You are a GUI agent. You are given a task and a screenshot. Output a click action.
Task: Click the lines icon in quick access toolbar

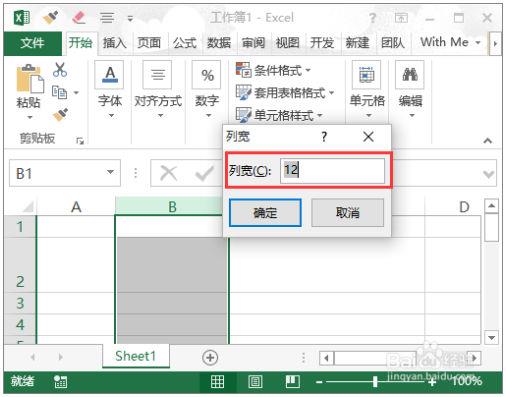pyautogui.click(x=107, y=18)
